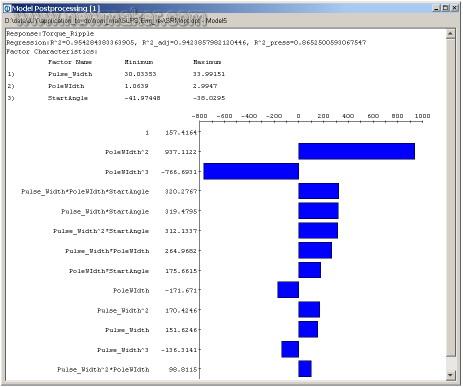The image size is (463, 387).
Task: Click the PoleWidth^3 negative bar
Action: [x=251, y=171]
